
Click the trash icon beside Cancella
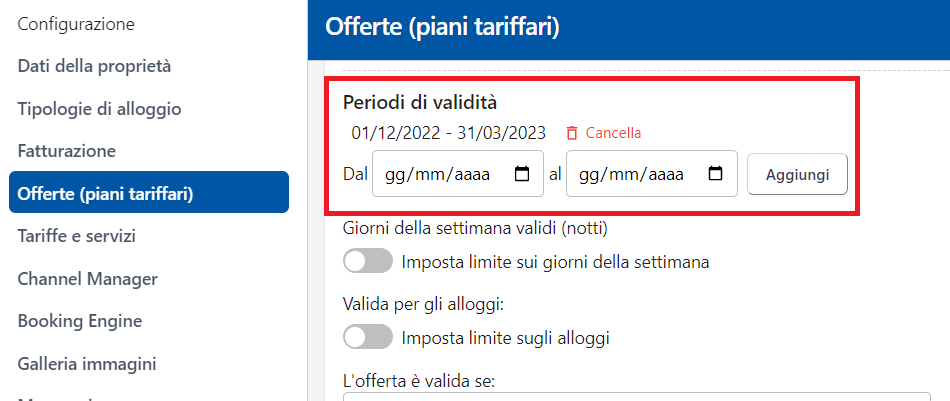coord(572,132)
